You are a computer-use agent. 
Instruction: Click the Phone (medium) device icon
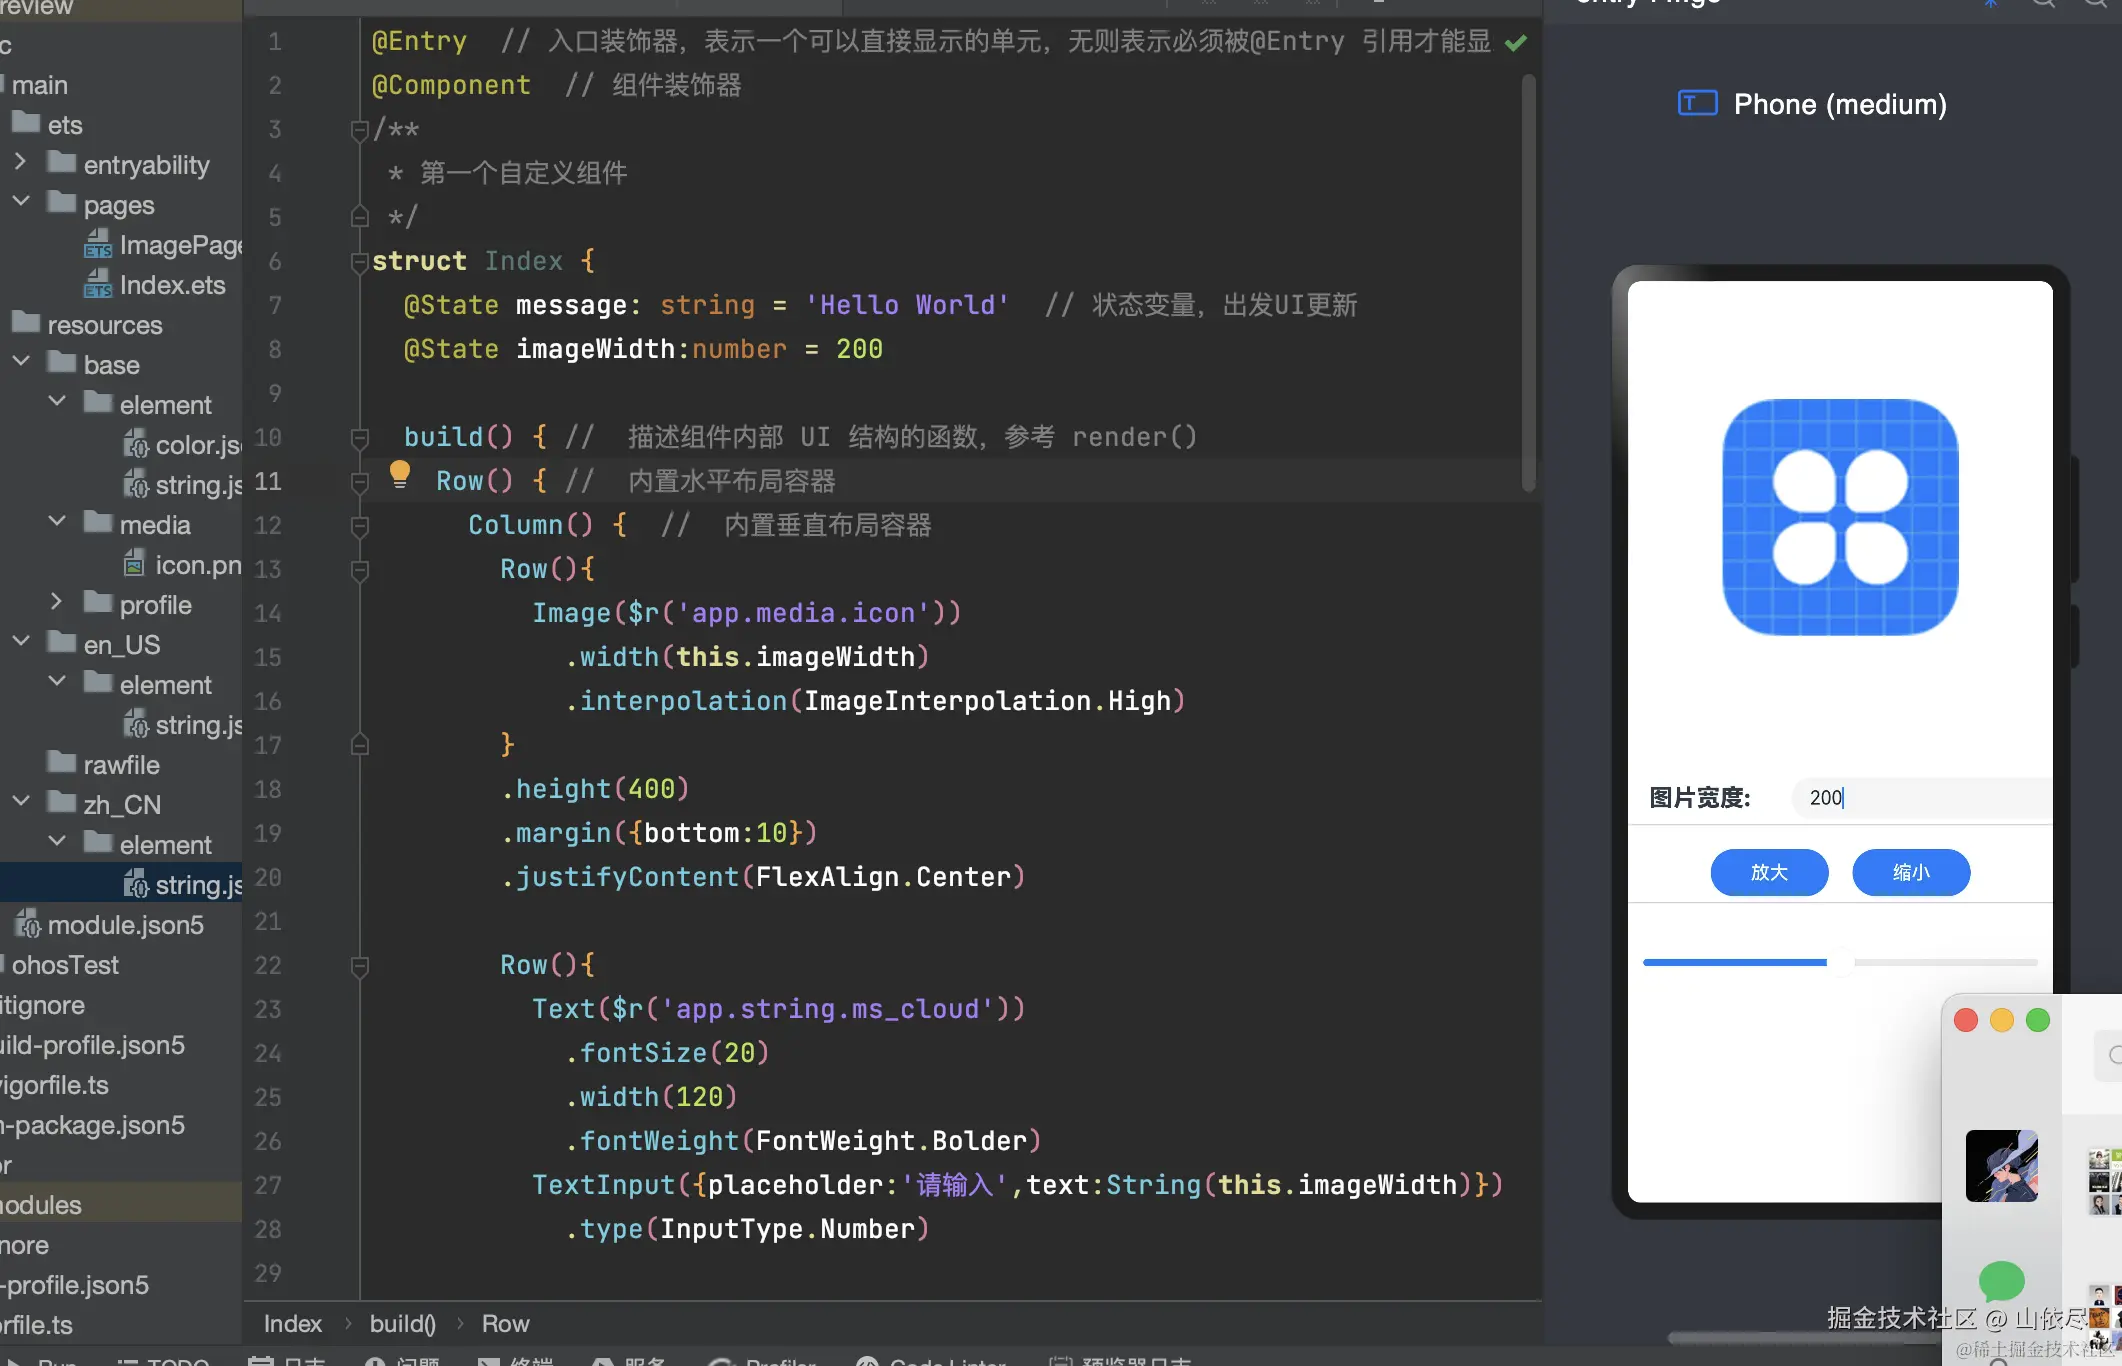click(1697, 103)
